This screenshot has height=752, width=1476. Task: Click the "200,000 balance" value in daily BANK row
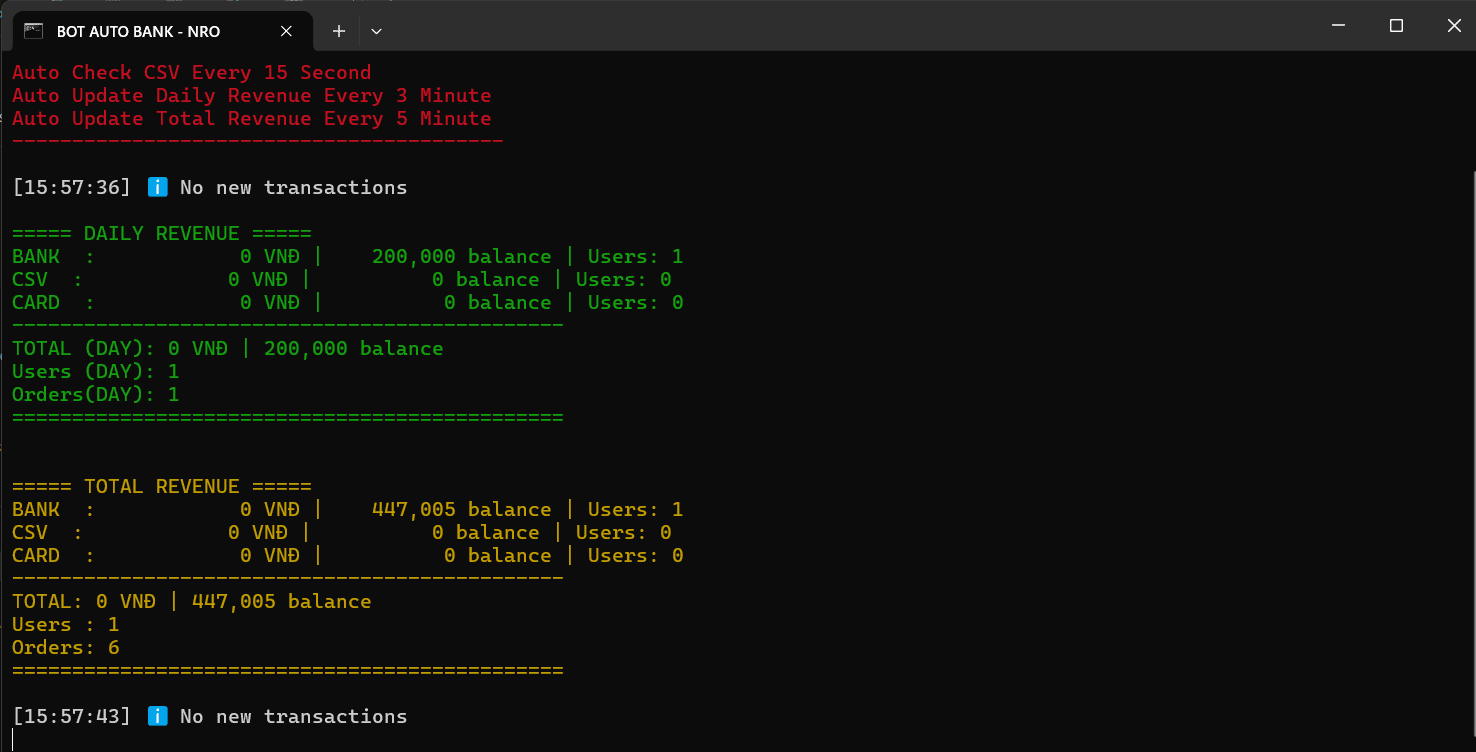[x=462, y=257]
